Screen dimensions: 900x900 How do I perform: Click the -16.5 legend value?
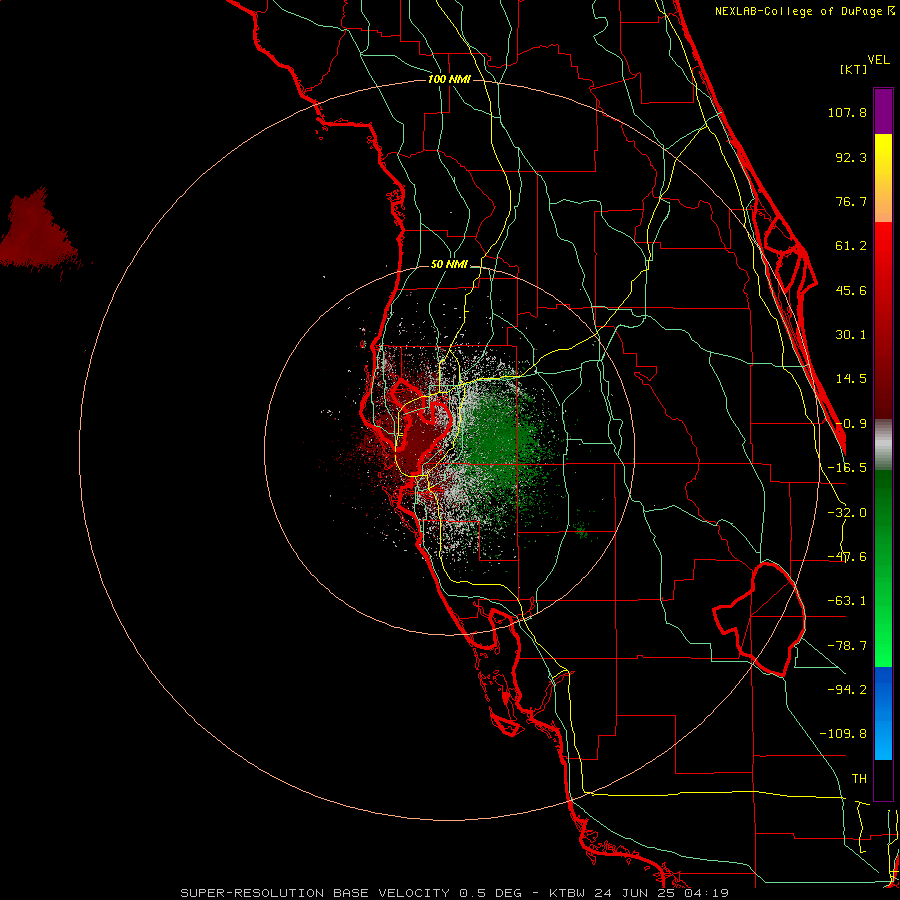[x=847, y=468]
